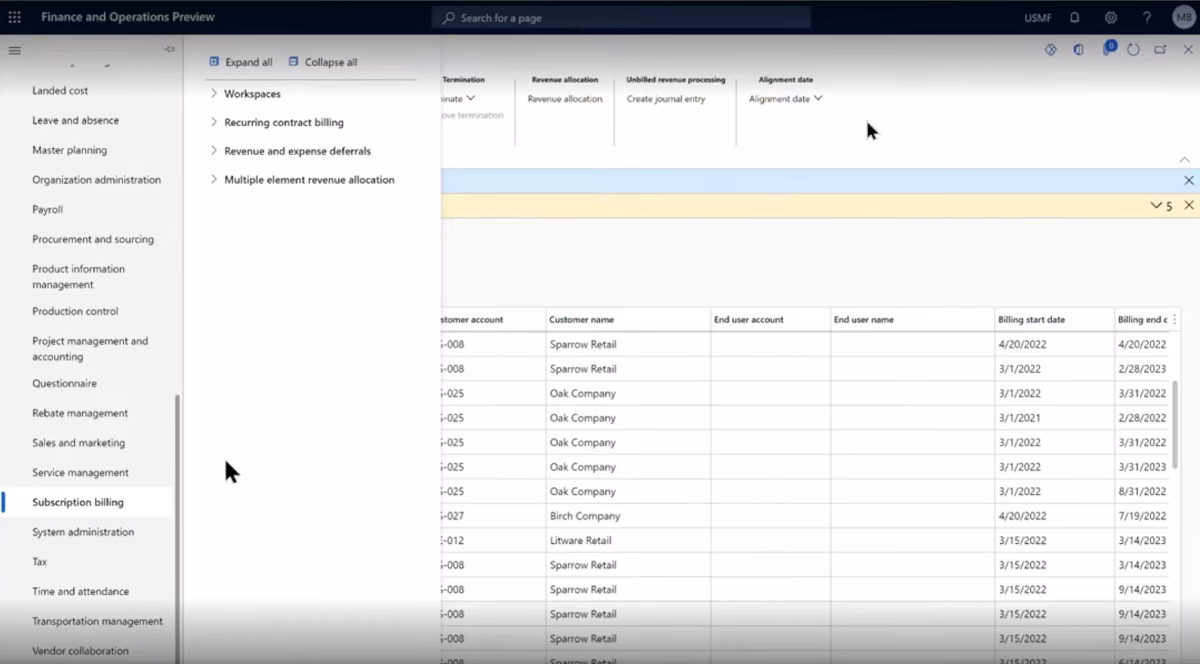The width and height of the screenshot is (1200, 664).
Task: Select Organization administration module
Action: [96, 180]
